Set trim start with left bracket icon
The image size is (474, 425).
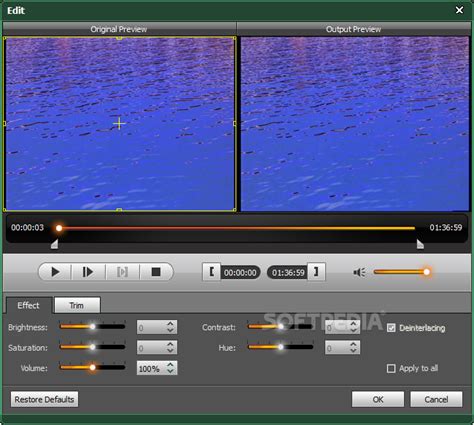tap(211, 272)
